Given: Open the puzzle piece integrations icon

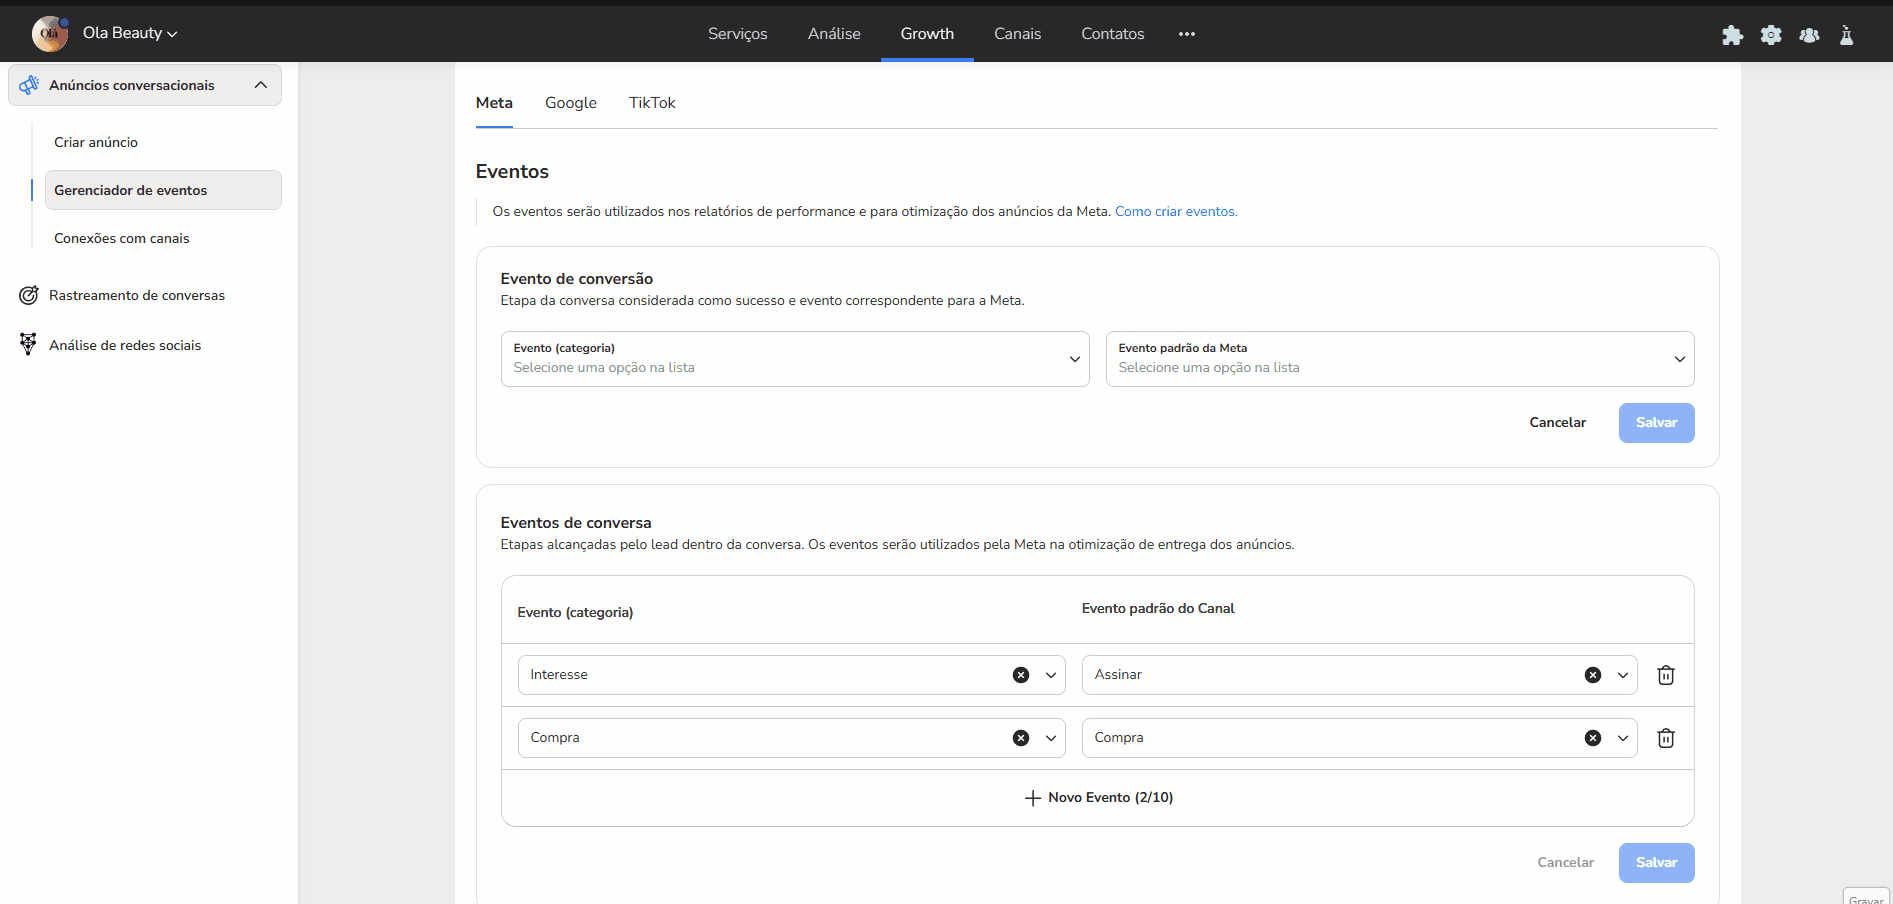Looking at the screenshot, I should click(1732, 35).
